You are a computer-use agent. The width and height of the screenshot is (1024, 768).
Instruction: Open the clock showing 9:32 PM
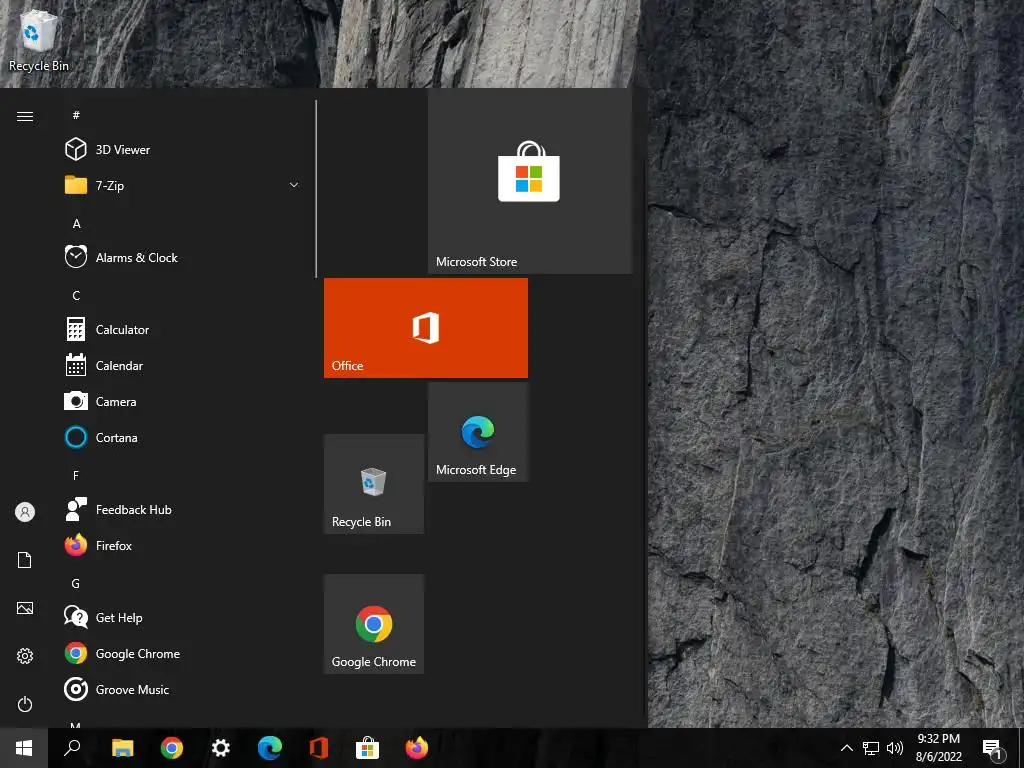point(938,748)
